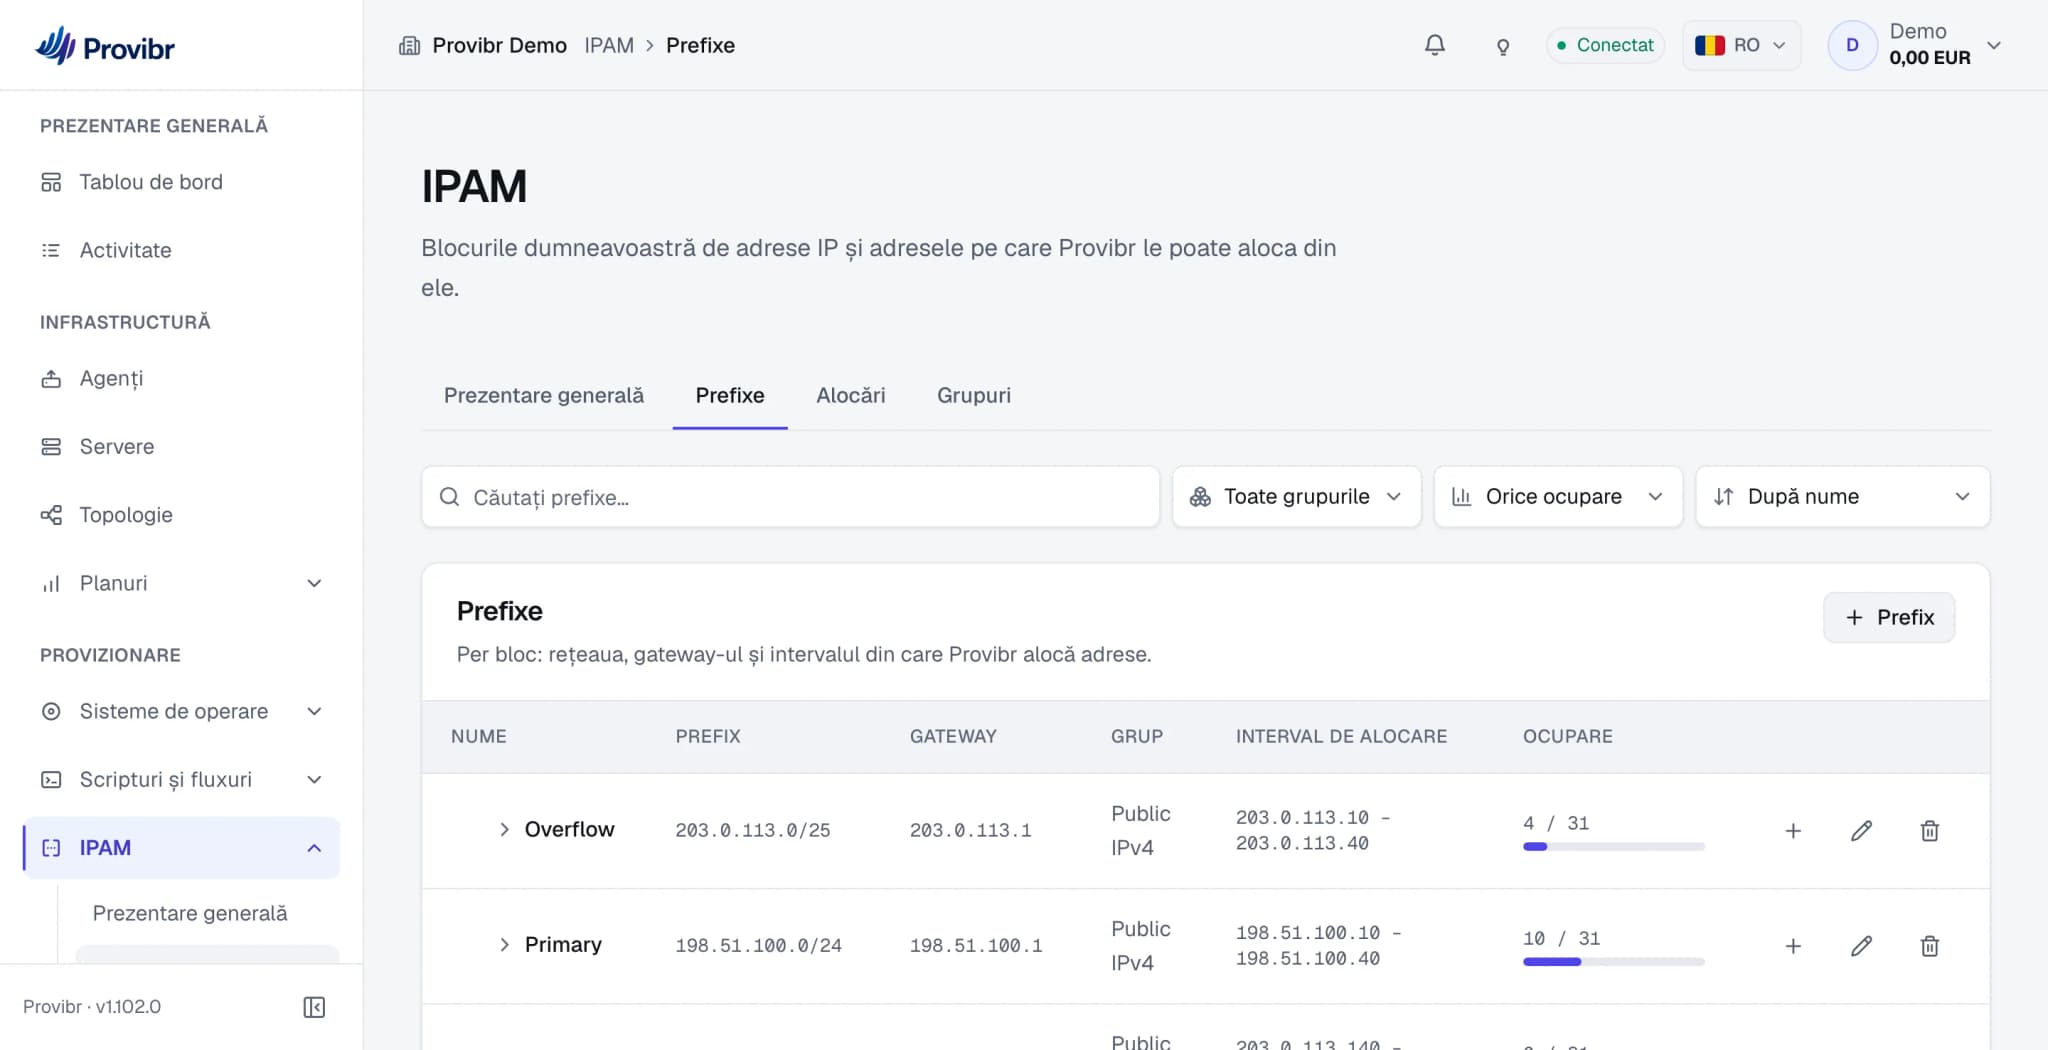This screenshot has width=2048, height=1050.
Task: Click Provibr Demo in breadcrumb
Action: coord(499,45)
